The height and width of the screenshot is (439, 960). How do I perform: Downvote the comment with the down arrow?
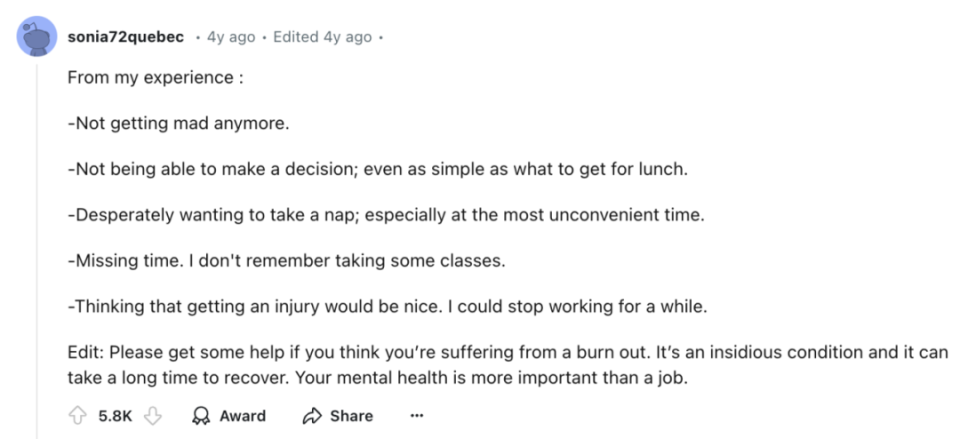[152, 416]
